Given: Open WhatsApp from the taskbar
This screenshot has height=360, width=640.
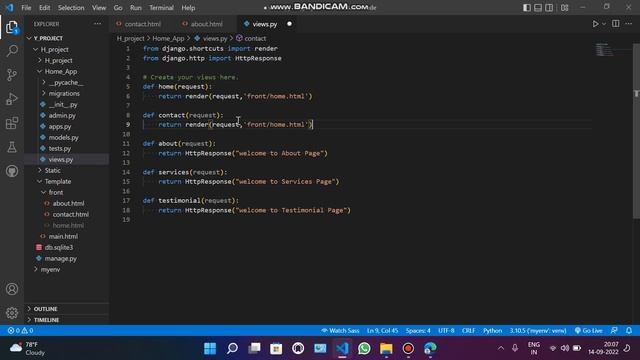Looking at the screenshot, I should coord(364,348).
